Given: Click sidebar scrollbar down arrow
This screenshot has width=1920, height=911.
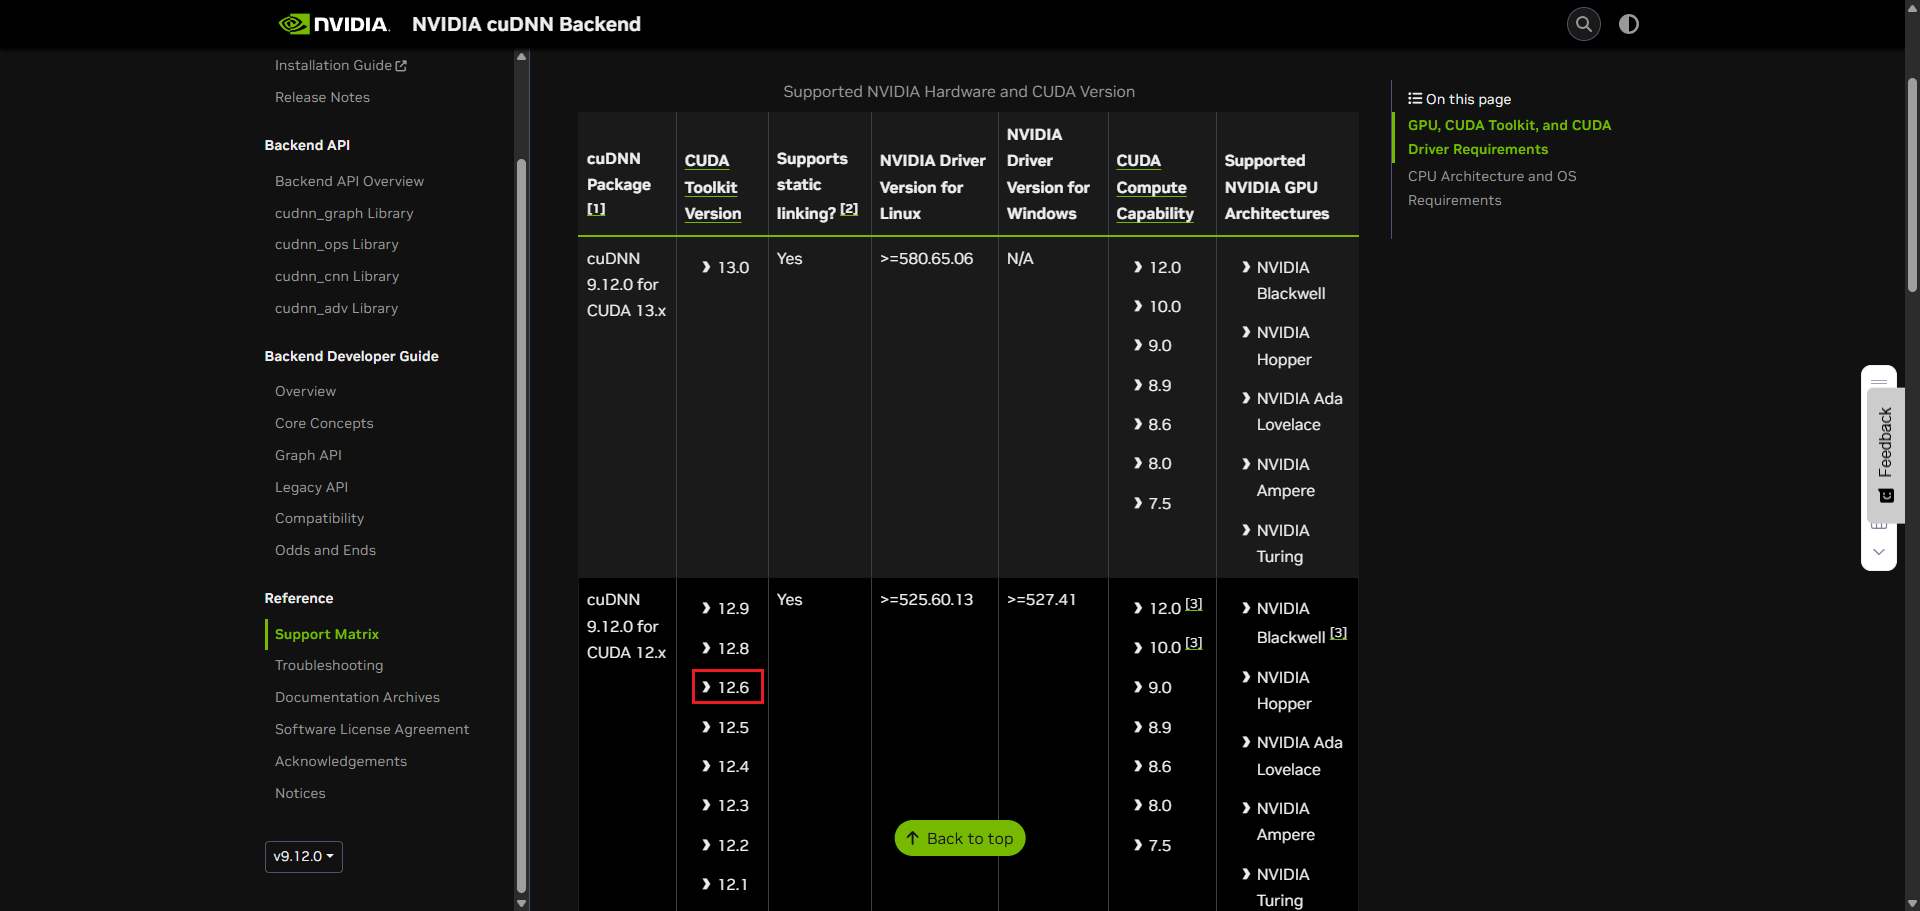Looking at the screenshot, I should coord(521,903).
